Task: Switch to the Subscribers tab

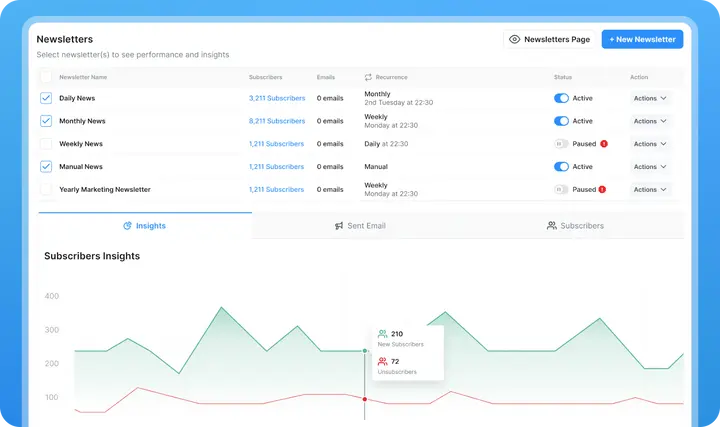Action: point(575,225)
